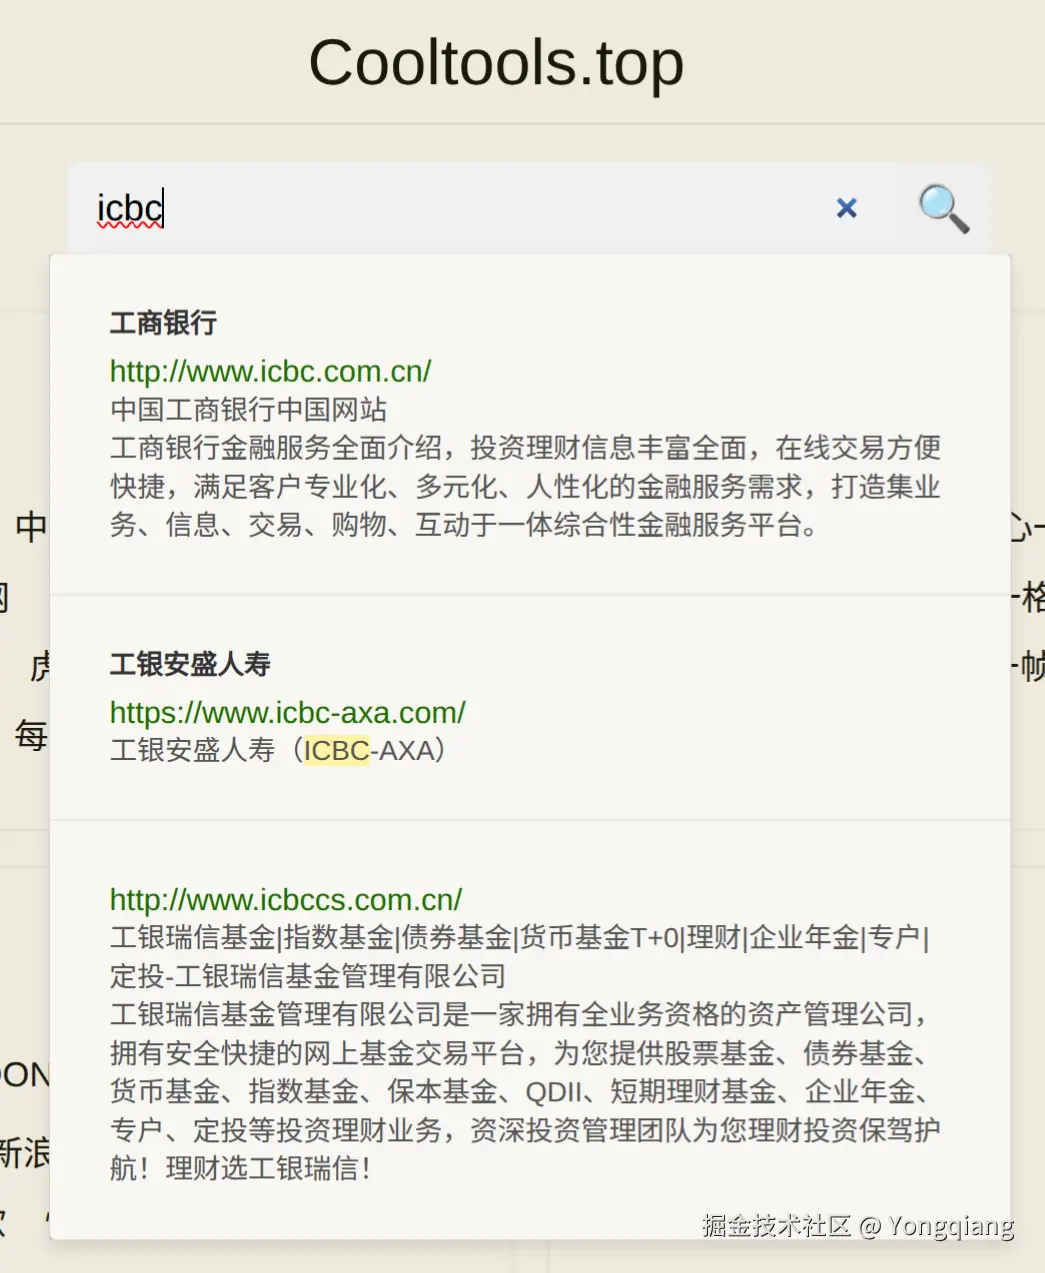Visit http://www.icbccs.com.cn/ link

[x=286, y=899]
